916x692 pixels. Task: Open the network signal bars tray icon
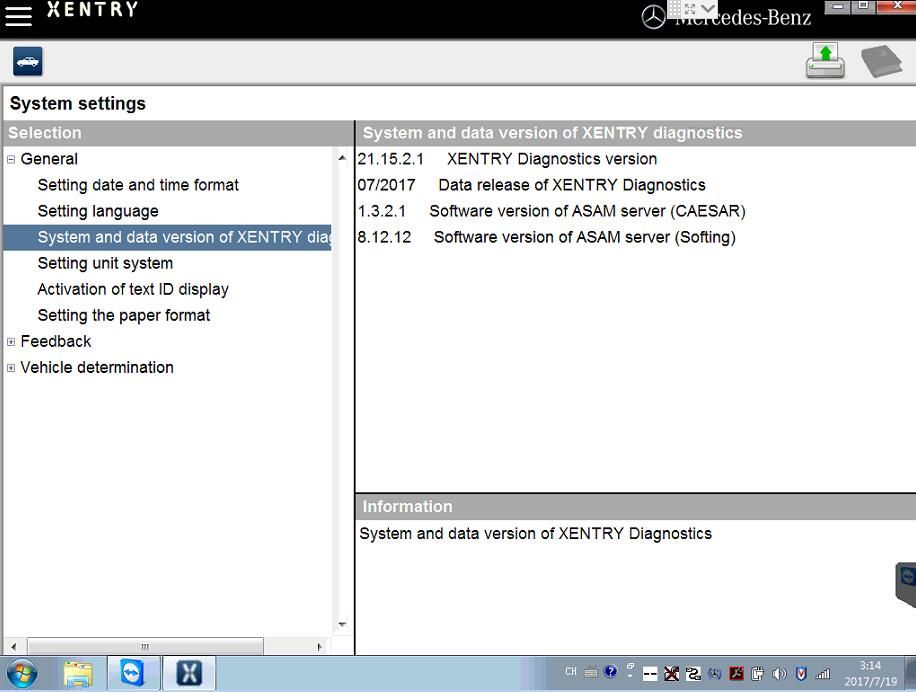823,674
